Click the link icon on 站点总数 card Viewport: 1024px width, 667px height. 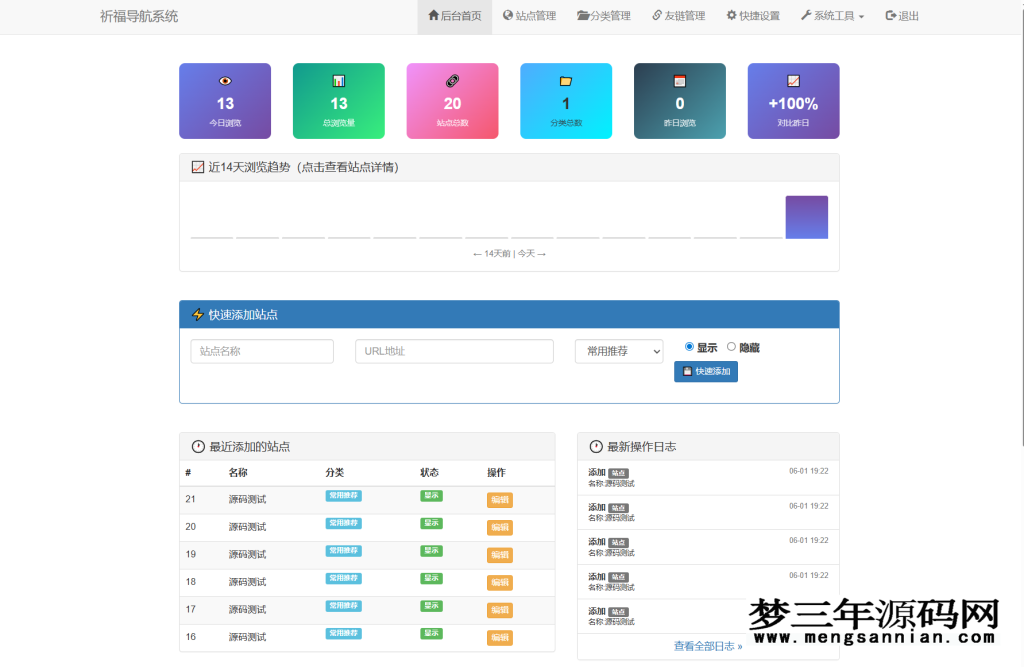[x=453, y=81]
